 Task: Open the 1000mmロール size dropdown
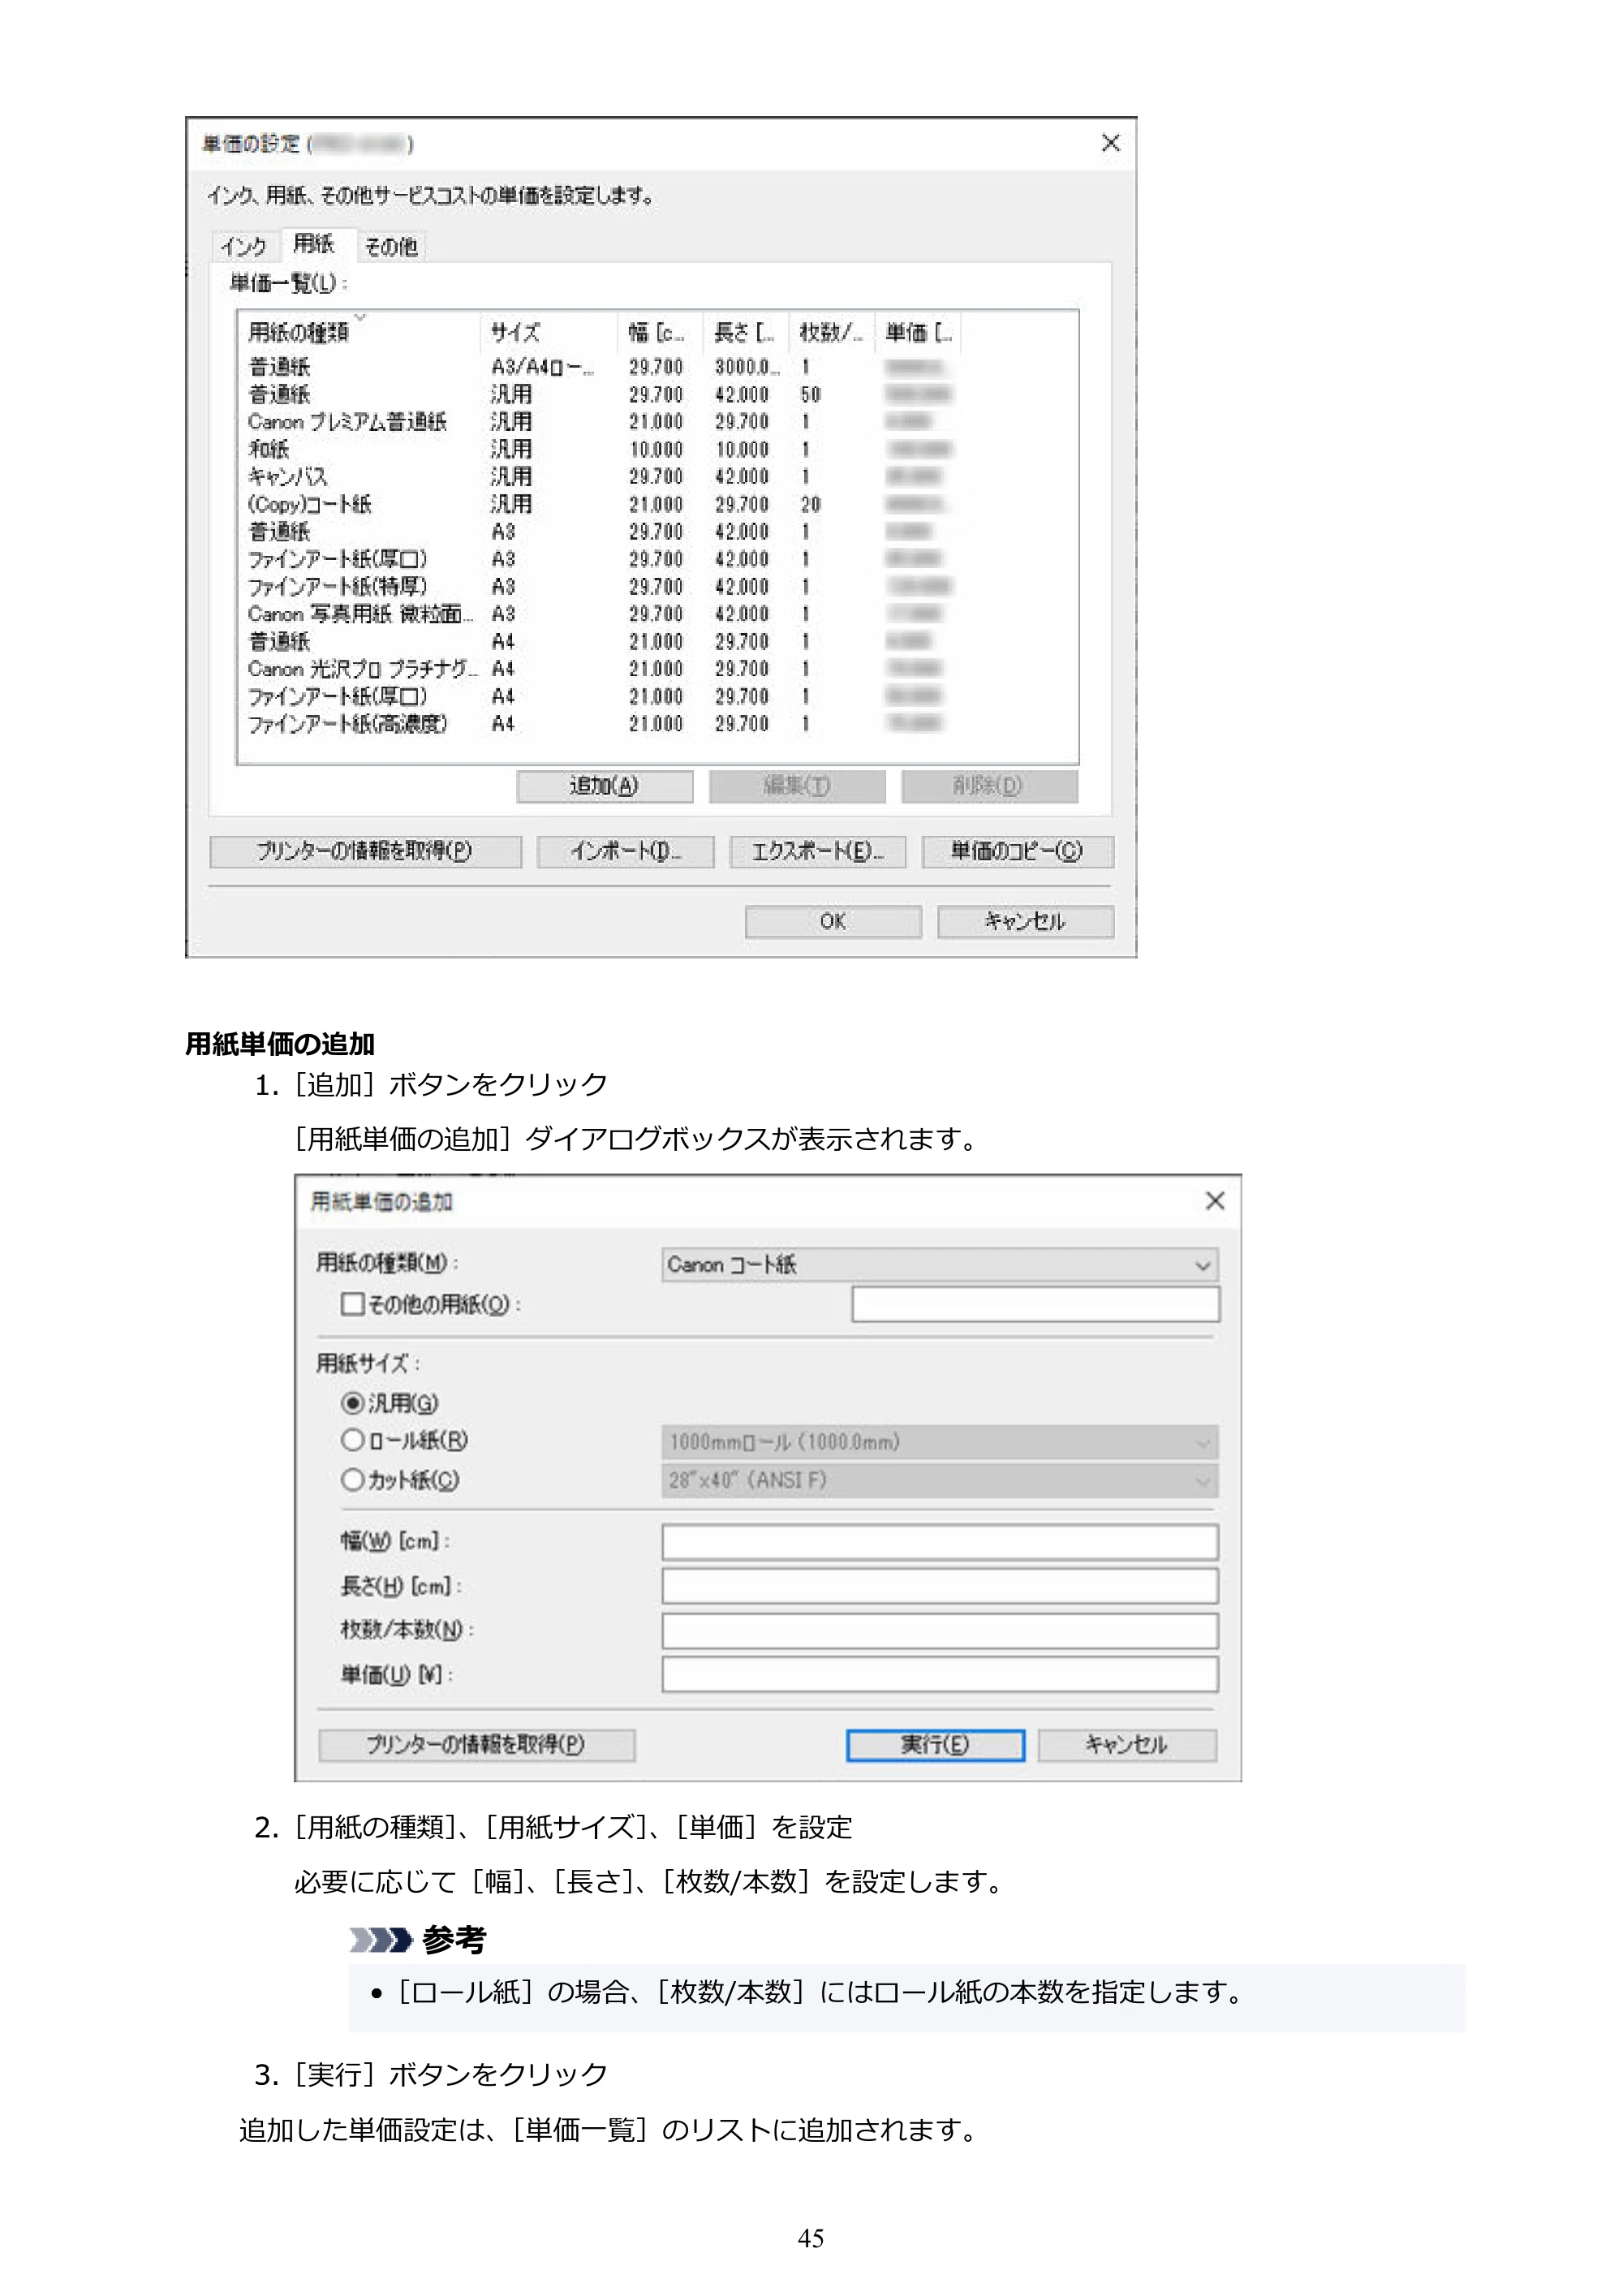pos(939,1442)
